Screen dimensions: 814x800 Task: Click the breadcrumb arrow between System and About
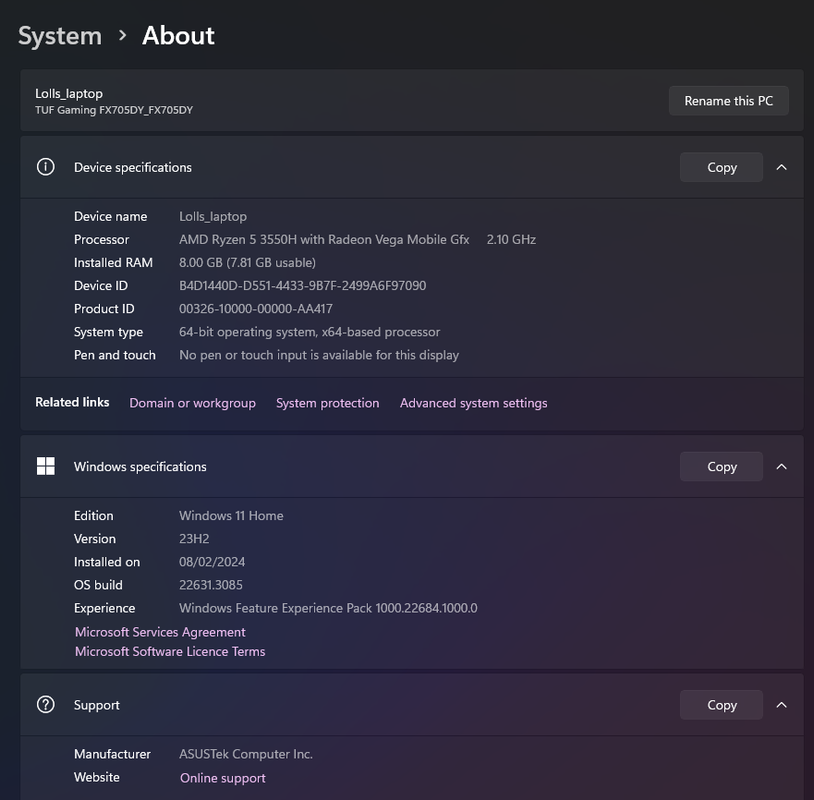[123, 35]
